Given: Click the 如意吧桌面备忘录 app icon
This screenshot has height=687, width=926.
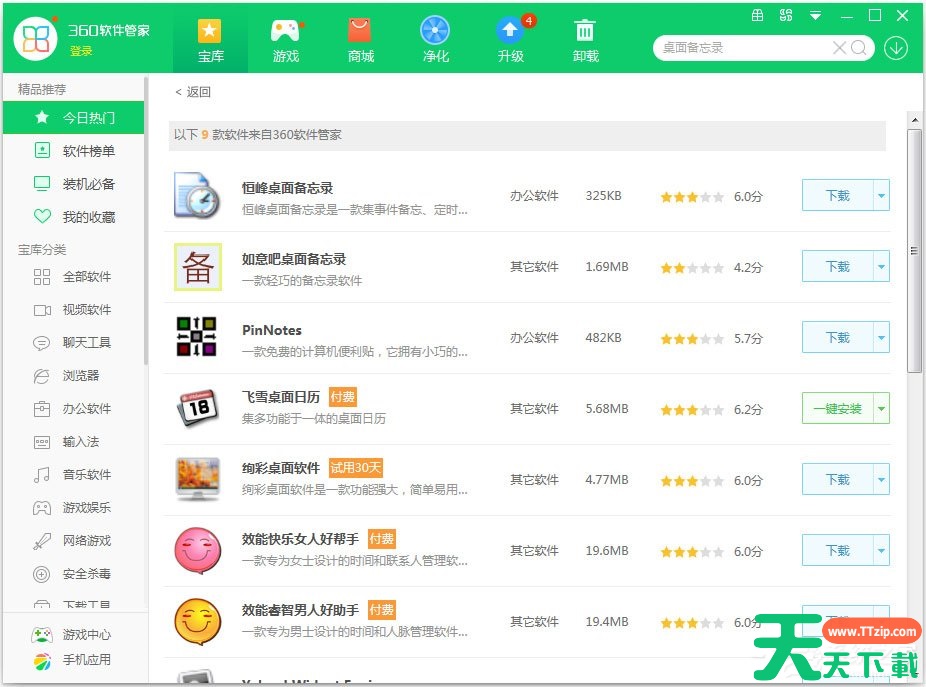Looking at the screenshot, I should coord(197,266).
